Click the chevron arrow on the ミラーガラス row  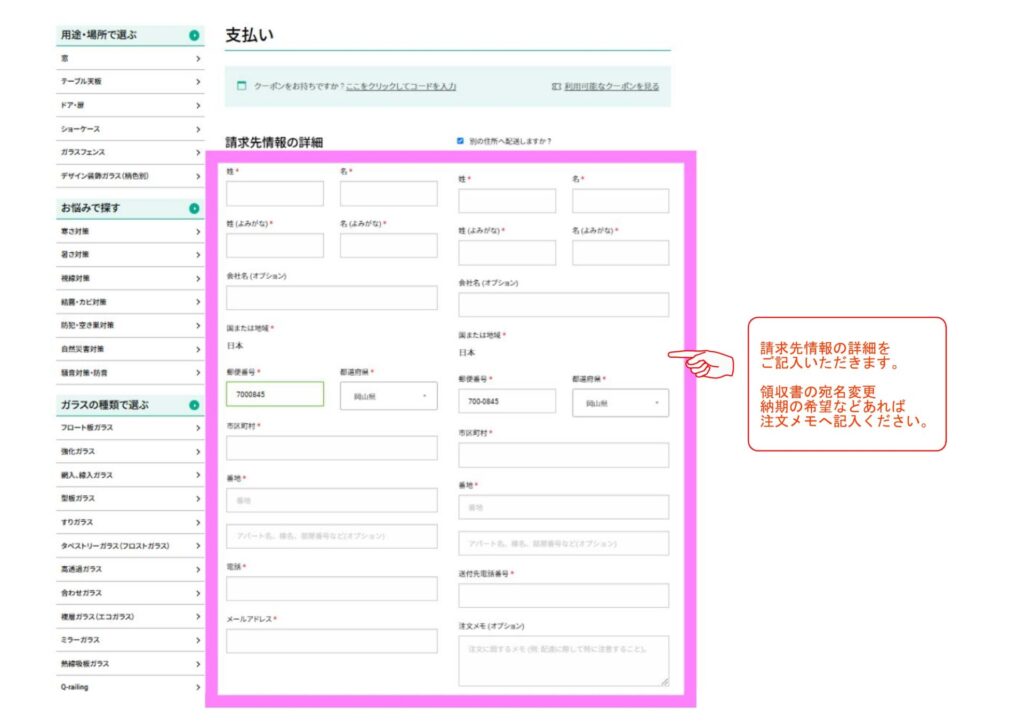(x=198, y=640)
